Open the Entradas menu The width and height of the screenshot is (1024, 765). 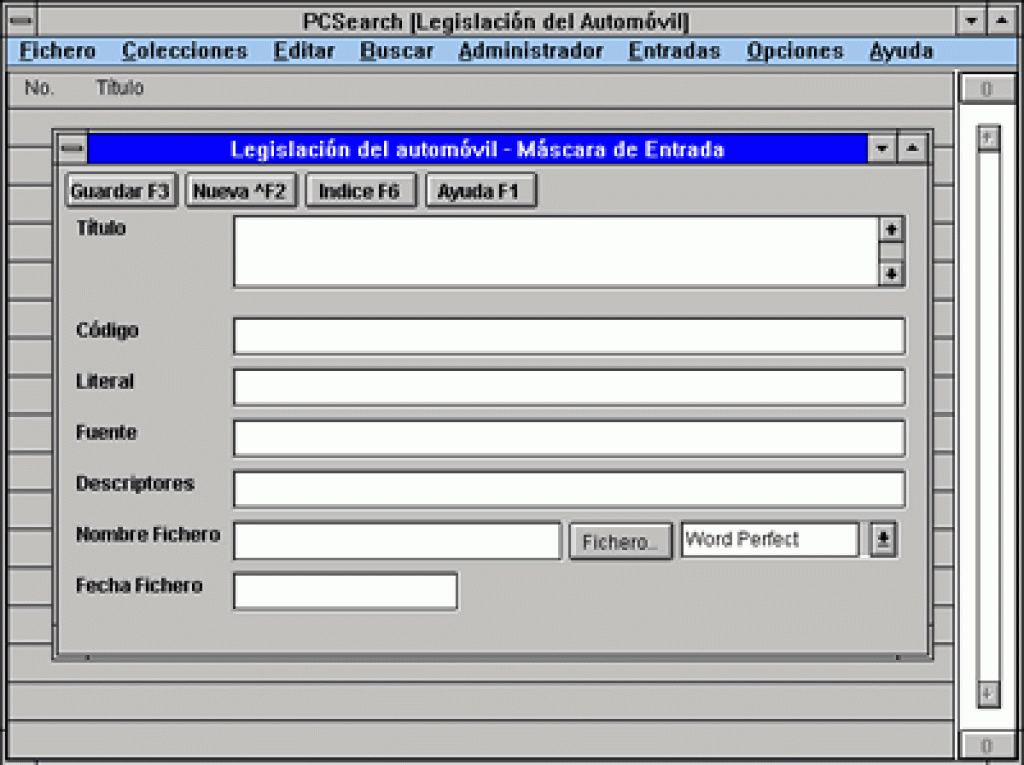pos(673,50)
